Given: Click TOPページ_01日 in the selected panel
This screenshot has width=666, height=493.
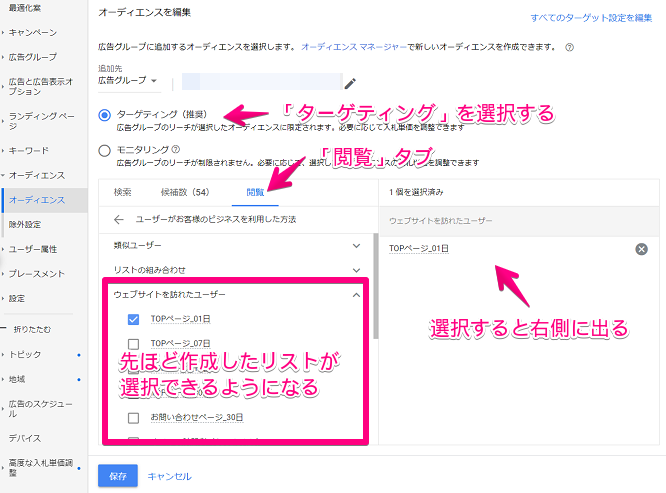Looking at the screenshot, I should pos(419,248).
